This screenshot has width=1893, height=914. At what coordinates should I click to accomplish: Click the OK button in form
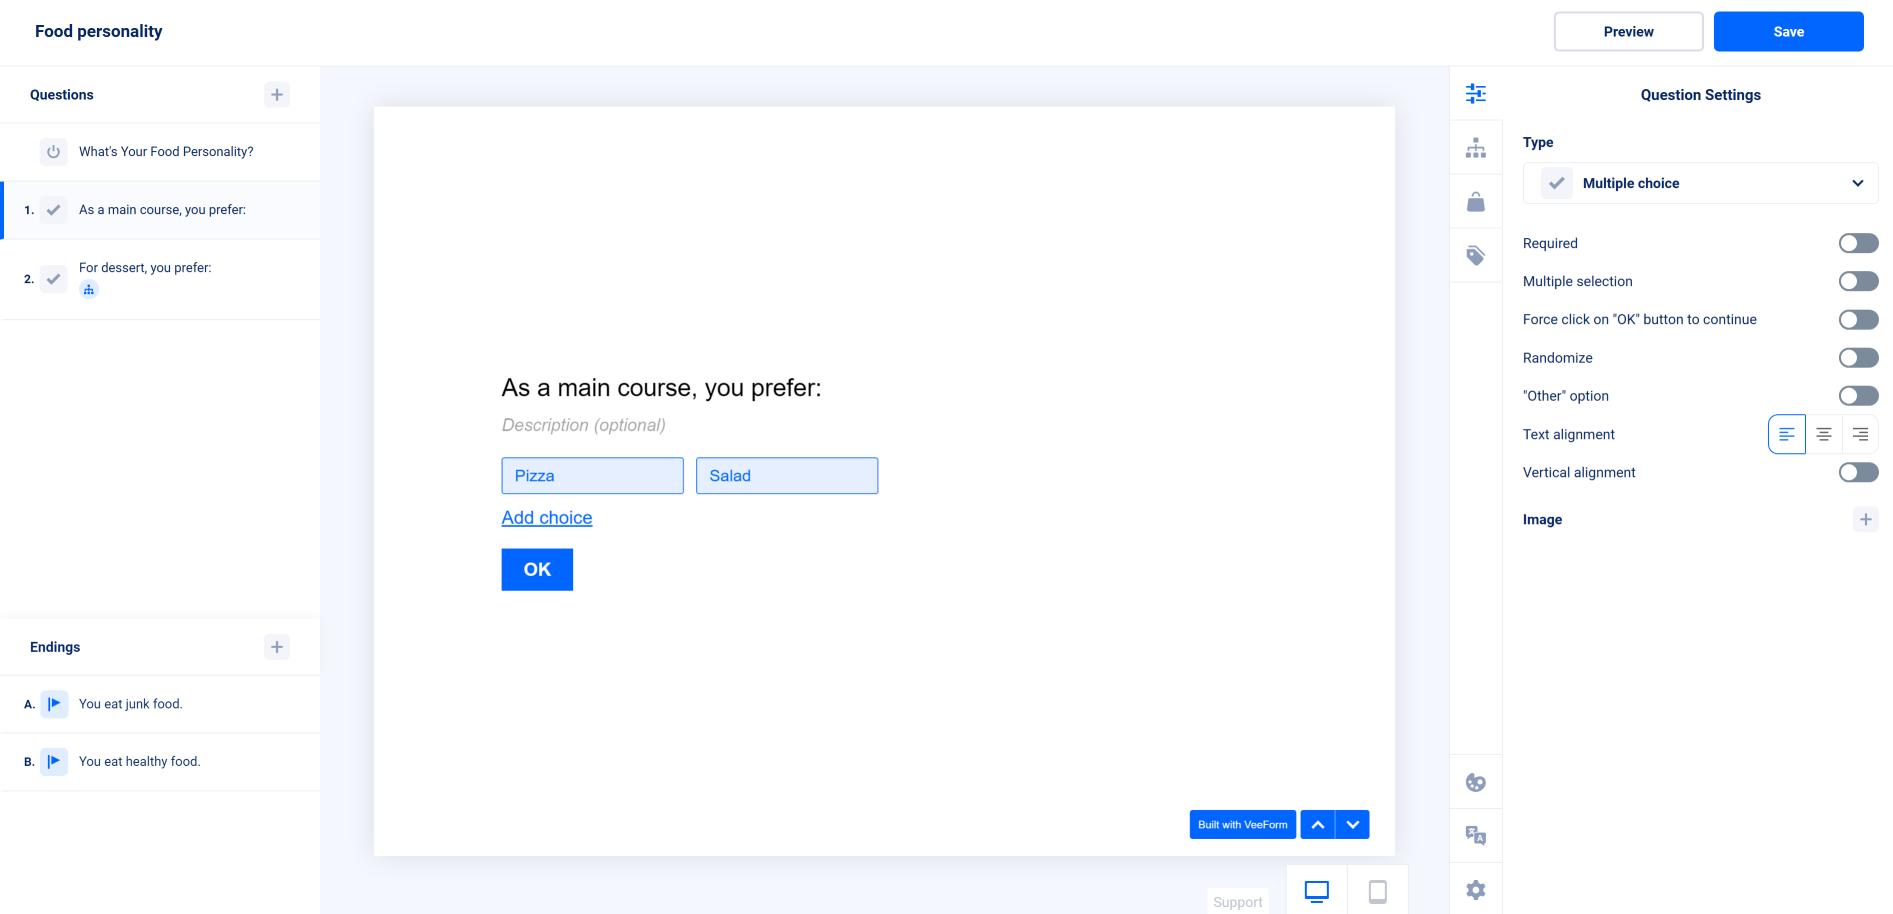tap(537, 569)
